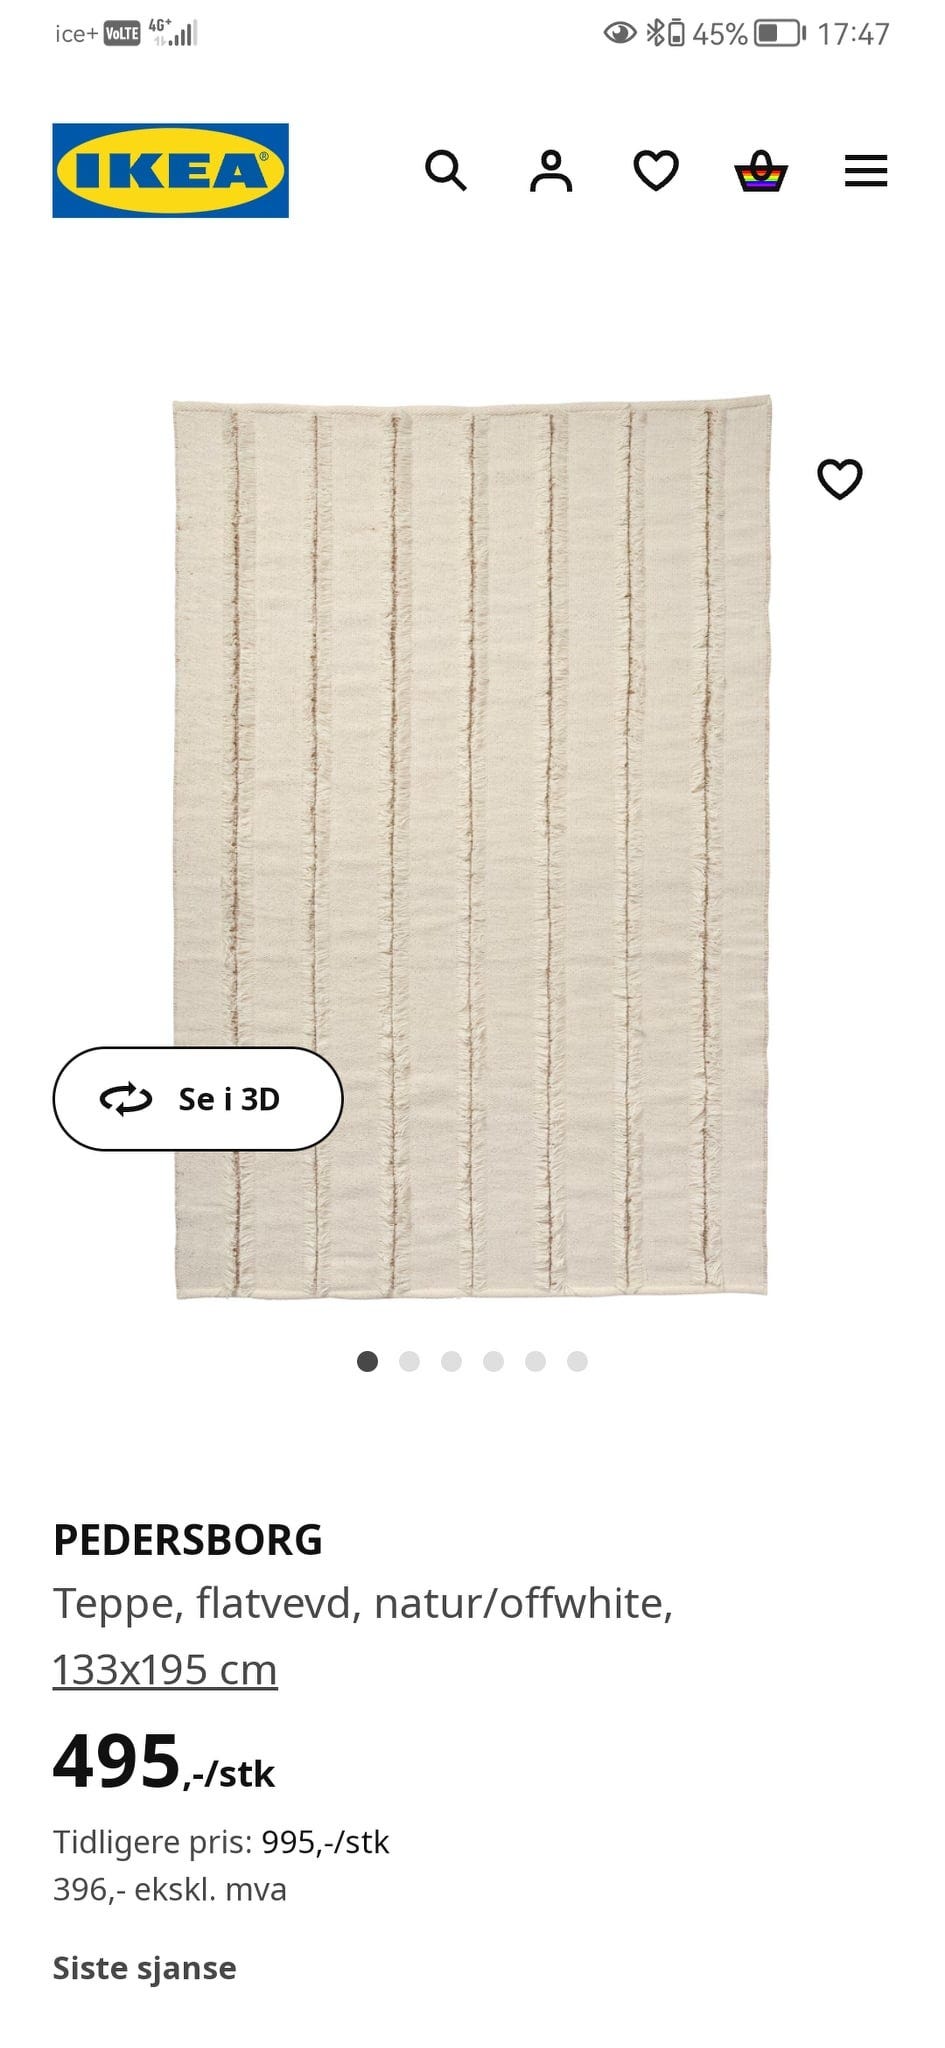Open the 133x195 cm size link
945x2048 pixels.
[165, 1669]
